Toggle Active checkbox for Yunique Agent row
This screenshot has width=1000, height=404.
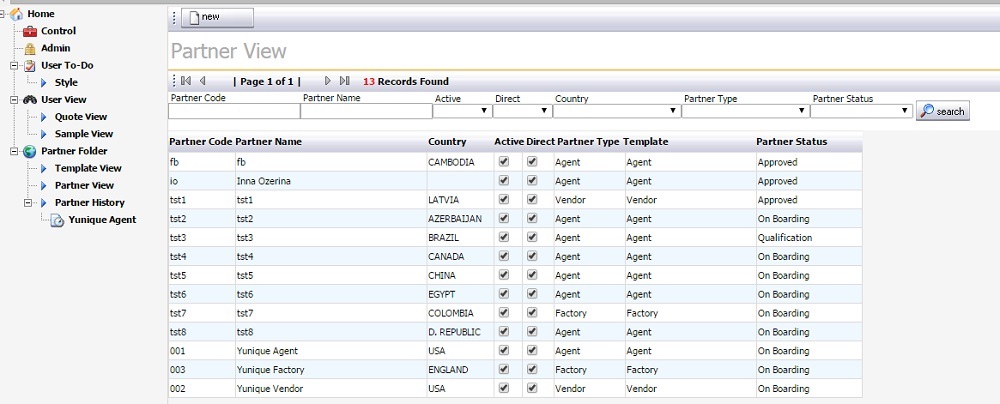pyautogui.click(x=504, y=350)
